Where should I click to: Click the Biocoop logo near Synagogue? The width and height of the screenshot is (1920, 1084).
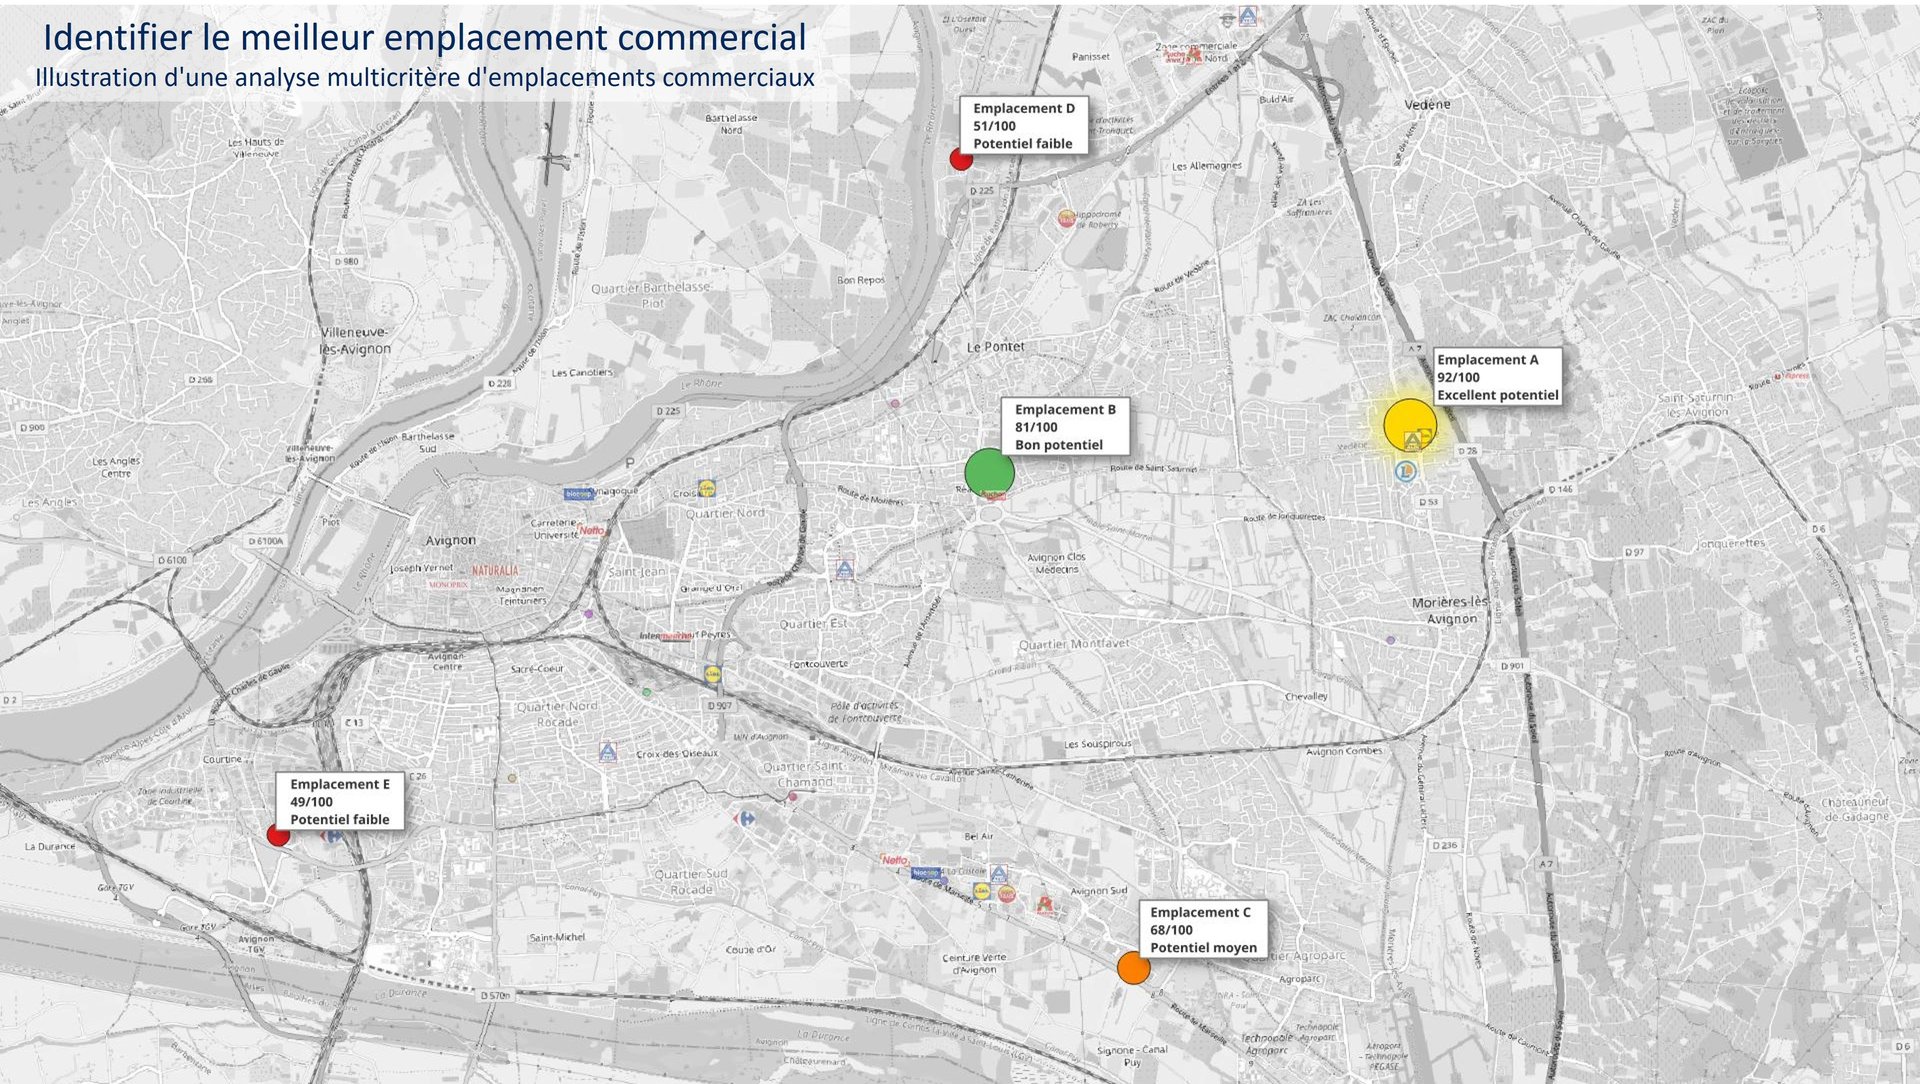pos(579,494)
